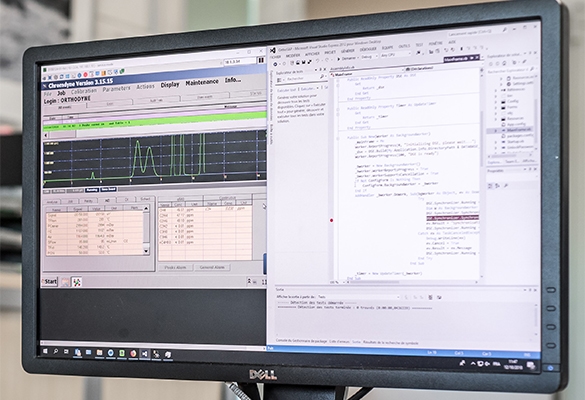This screenshot has height=400, width=585.
Task: Open the colorful chromatogram icon beside Start
Action: click(77, 282)
